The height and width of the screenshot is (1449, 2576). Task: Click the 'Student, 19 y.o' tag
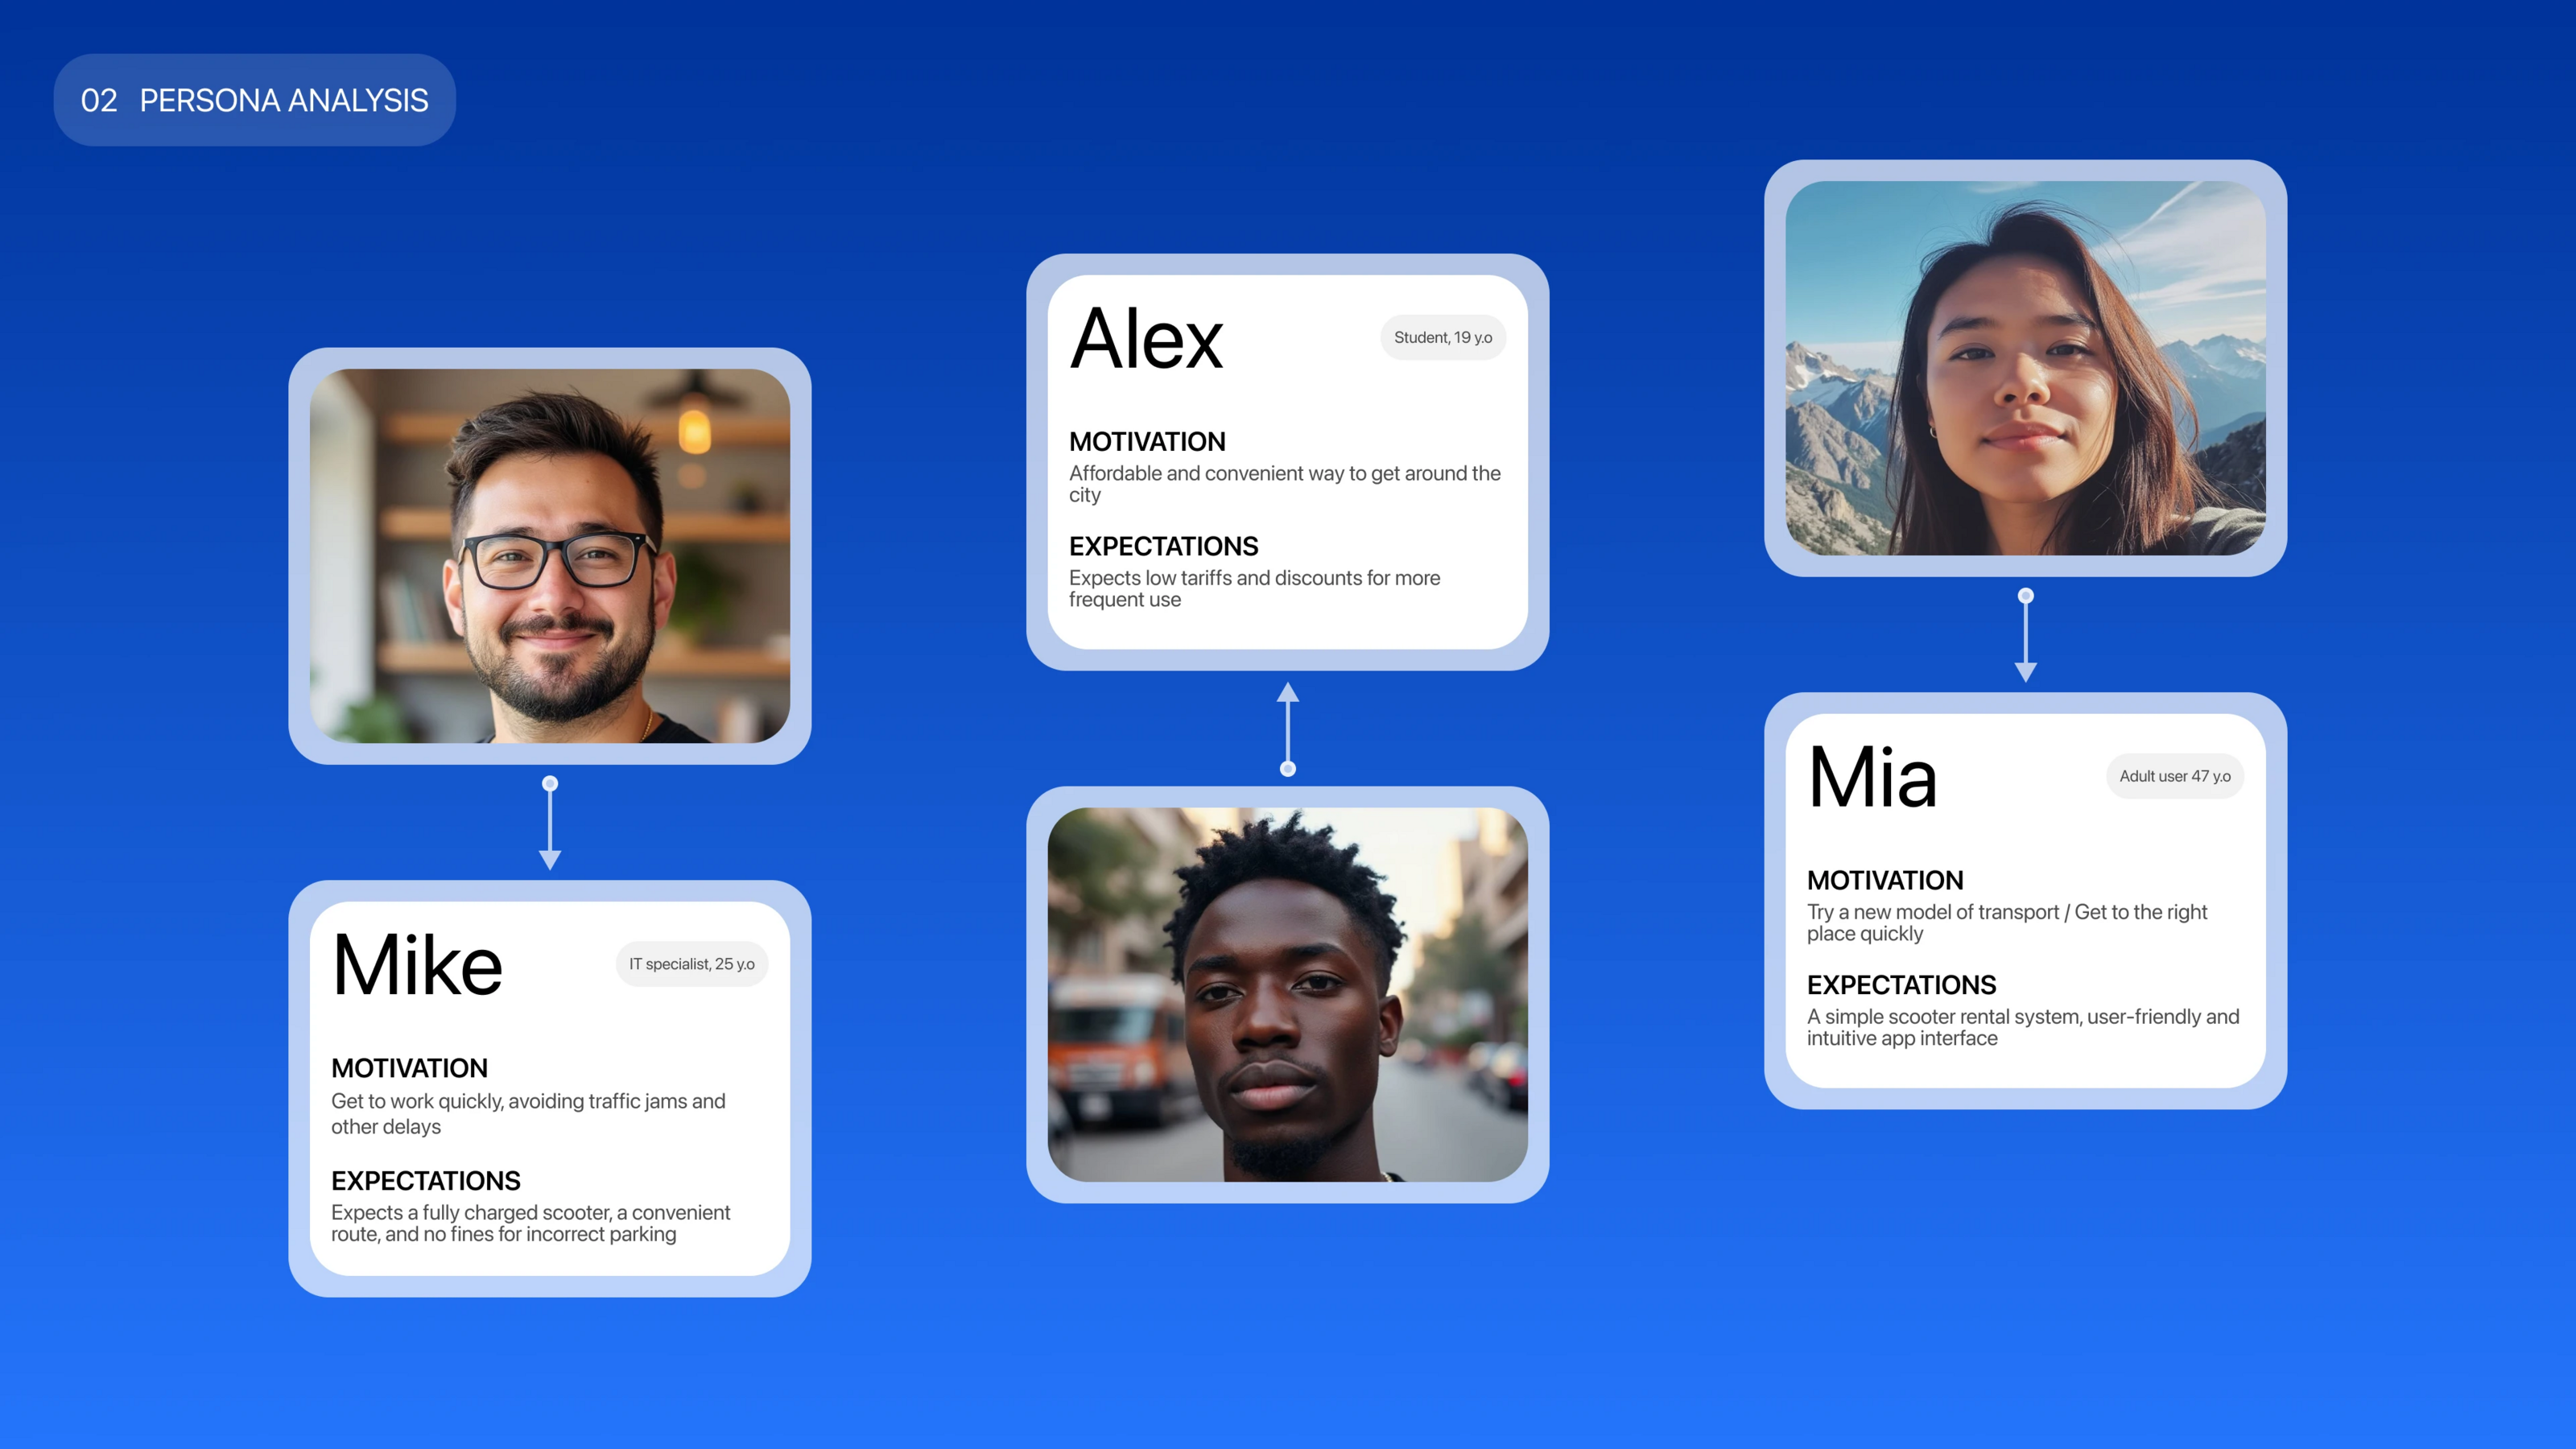point(1442,338)
